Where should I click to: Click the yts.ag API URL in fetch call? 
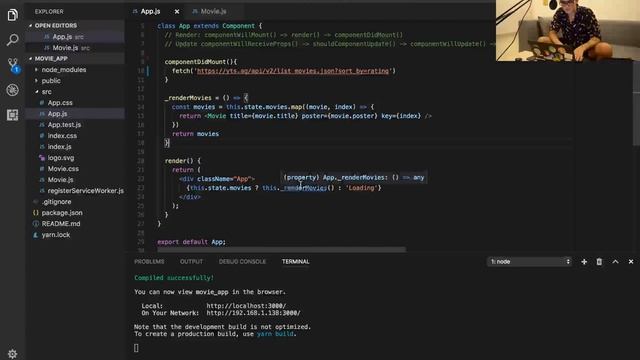(293, 71)
